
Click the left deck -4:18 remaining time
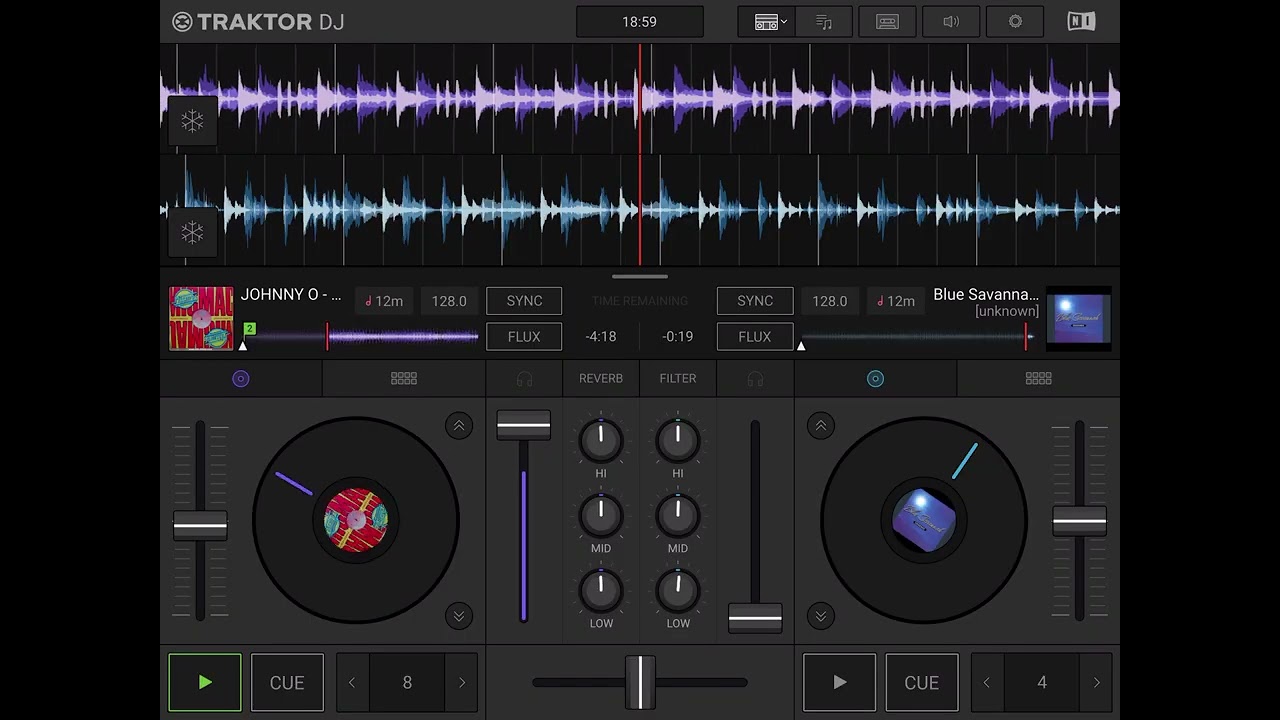[x=601, y=337]
